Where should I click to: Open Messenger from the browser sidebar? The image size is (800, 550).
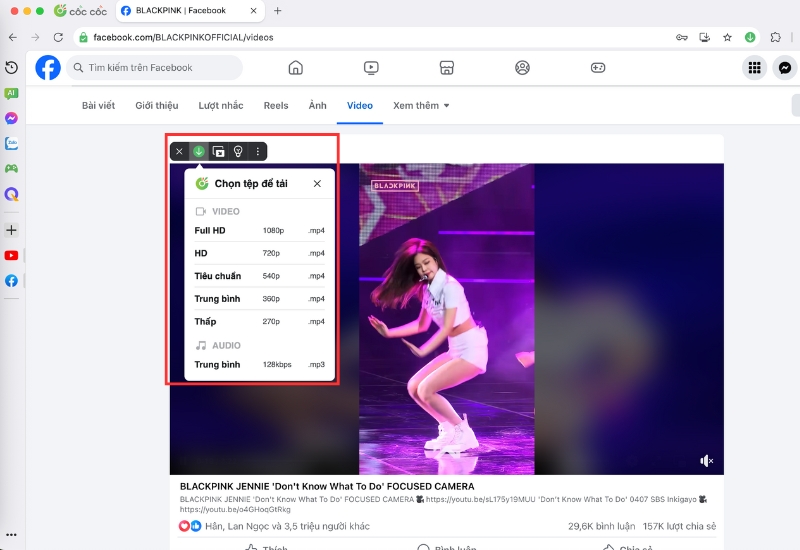click(x=11, y=118)
